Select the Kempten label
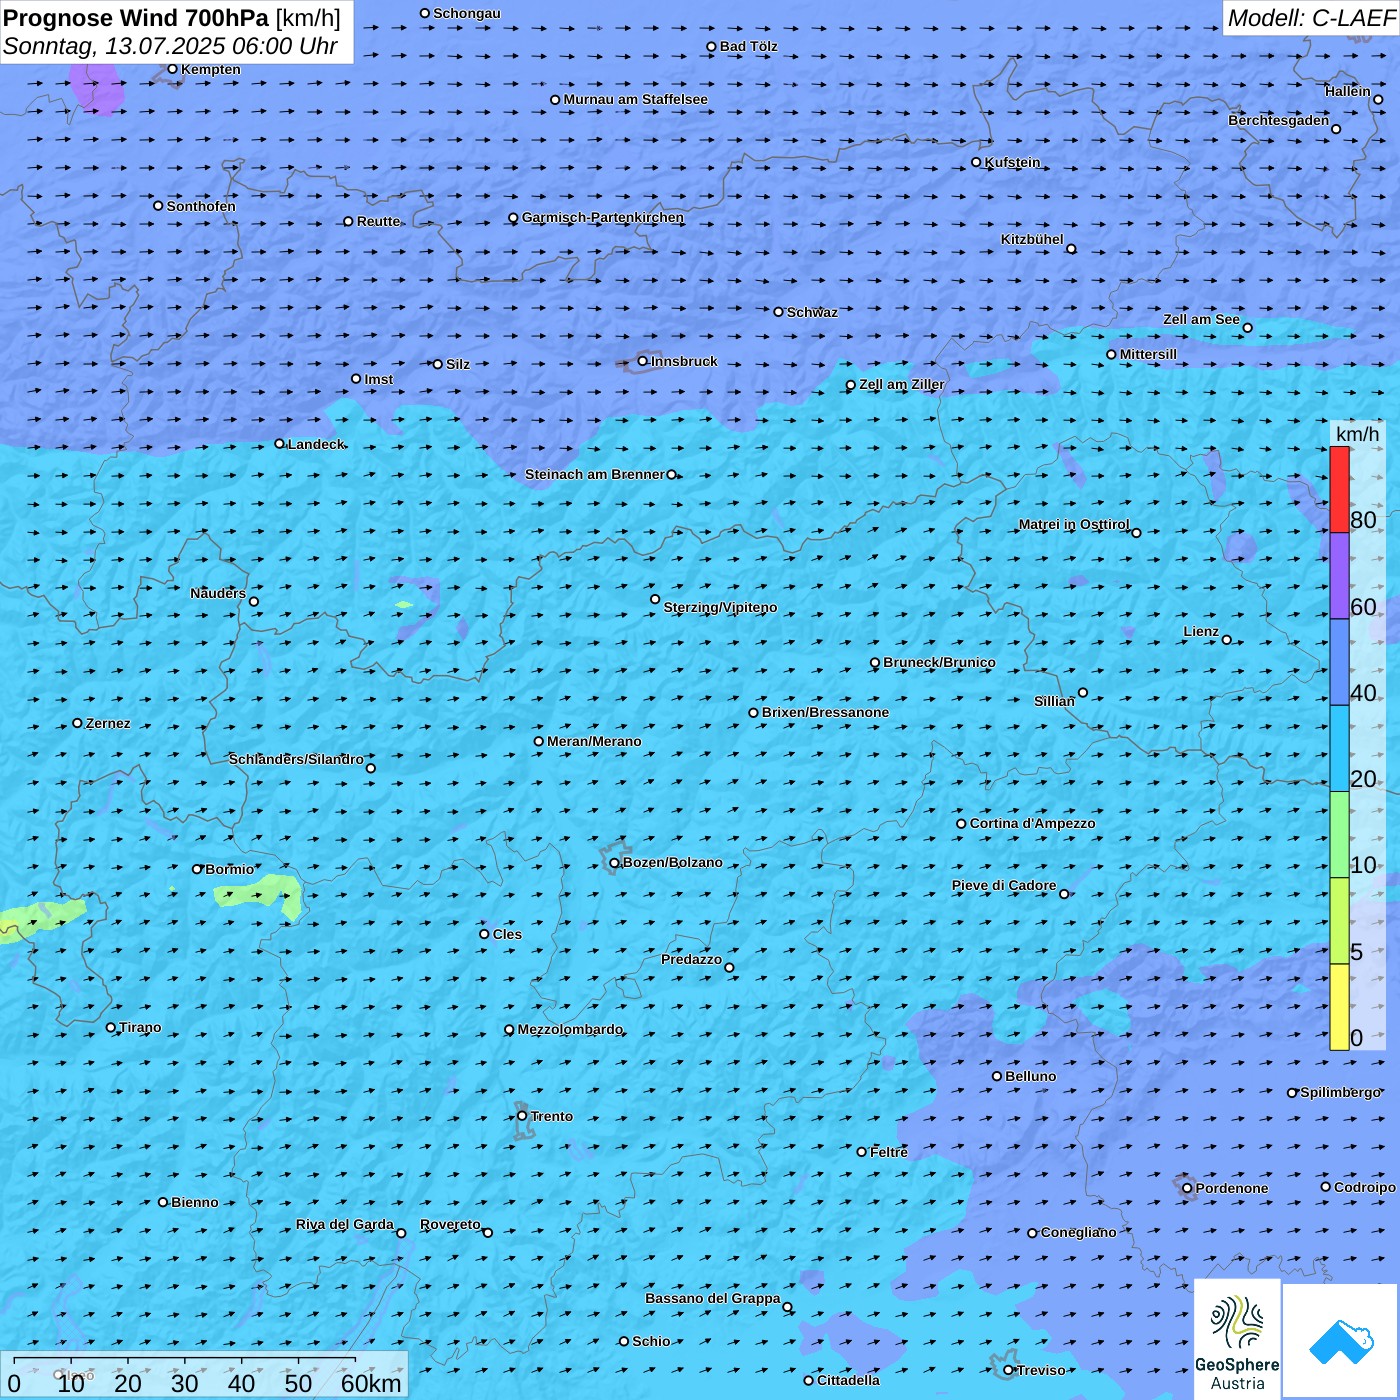This screenshot has height=1400, width=1400. [x=211, y=69]
